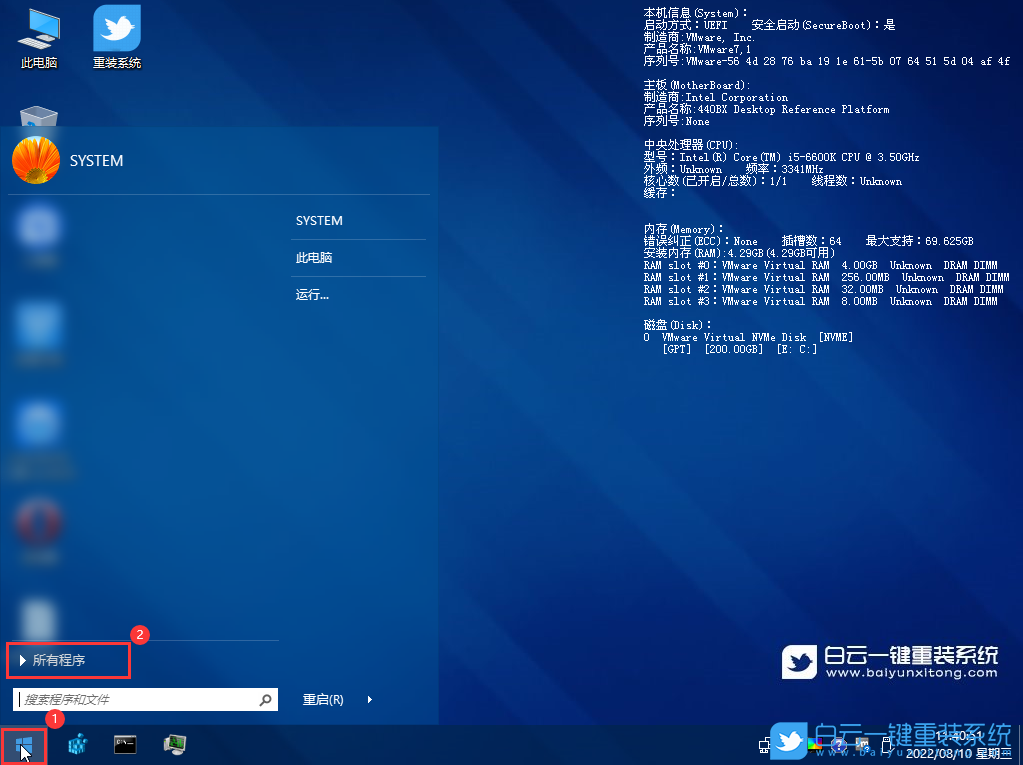
Task: Open the blue network taskbar icon
Action: click(x=77, y=744)
